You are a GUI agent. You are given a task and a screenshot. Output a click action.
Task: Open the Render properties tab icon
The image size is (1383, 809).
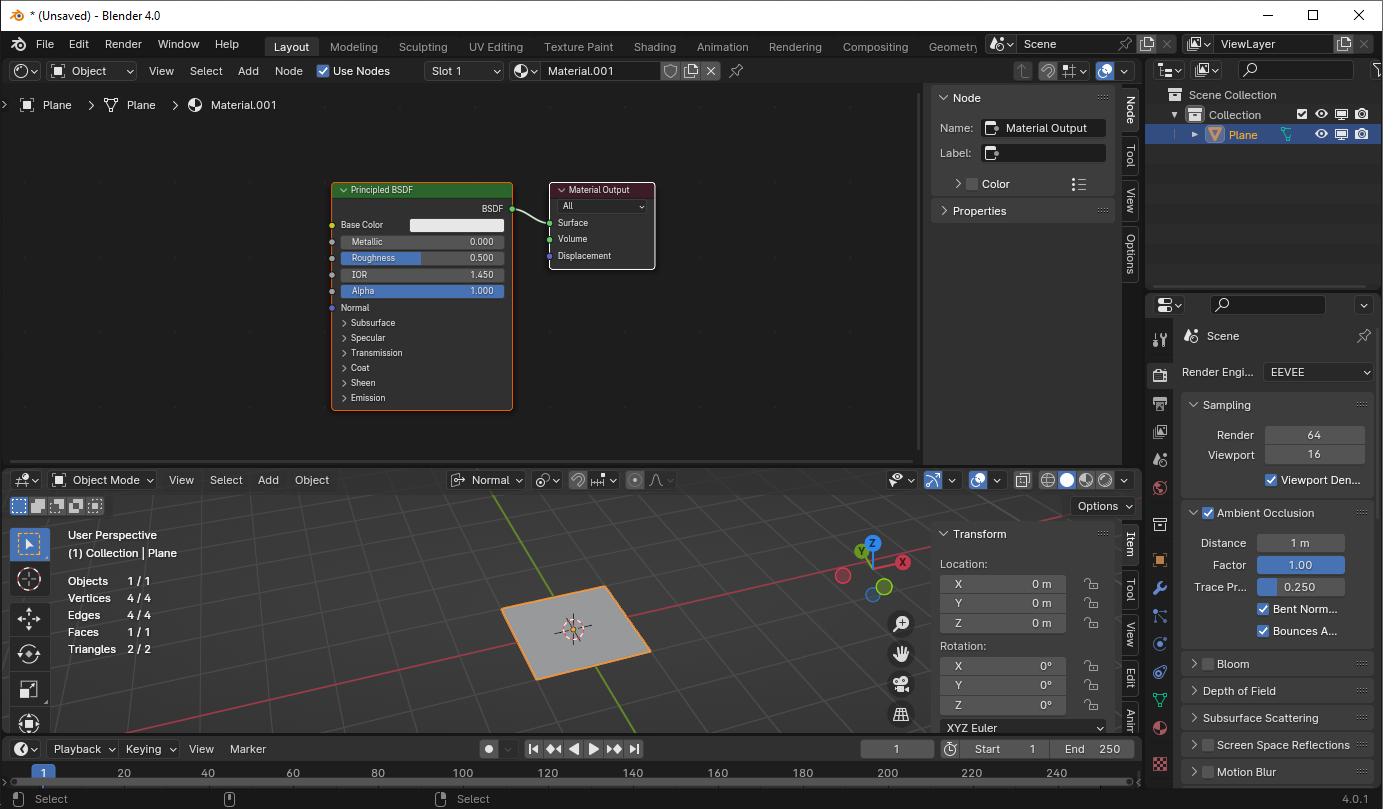(x=1160, y=375)
